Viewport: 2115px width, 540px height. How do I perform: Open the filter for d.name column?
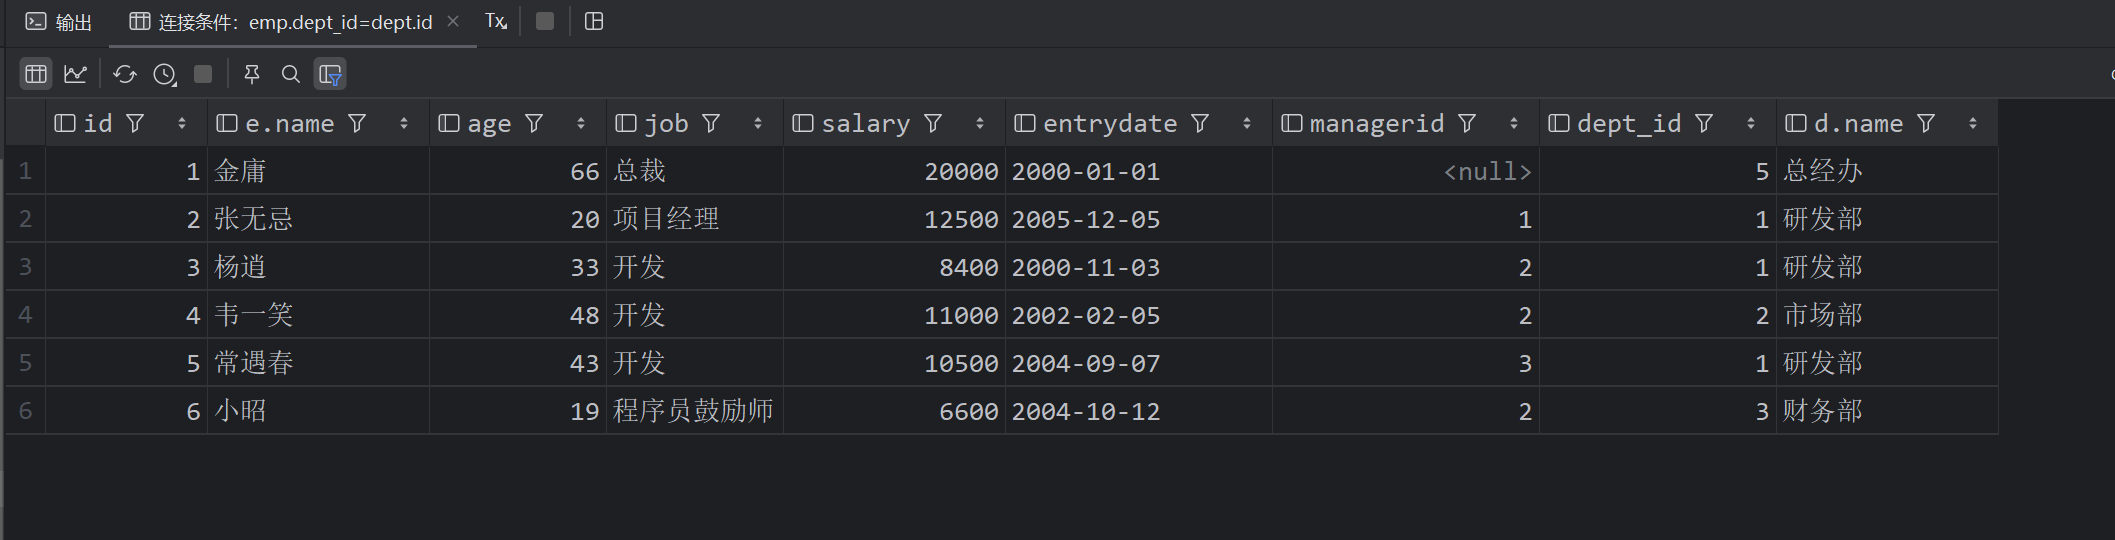[x=1926, y=123]
